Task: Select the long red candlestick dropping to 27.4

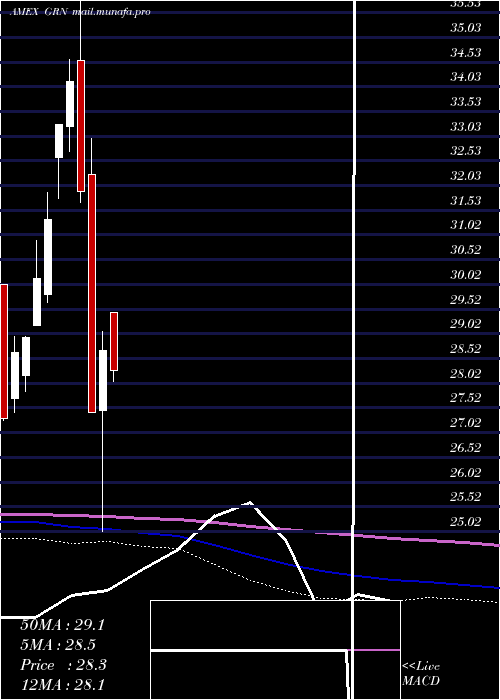Action: click(x=92, y=293)
